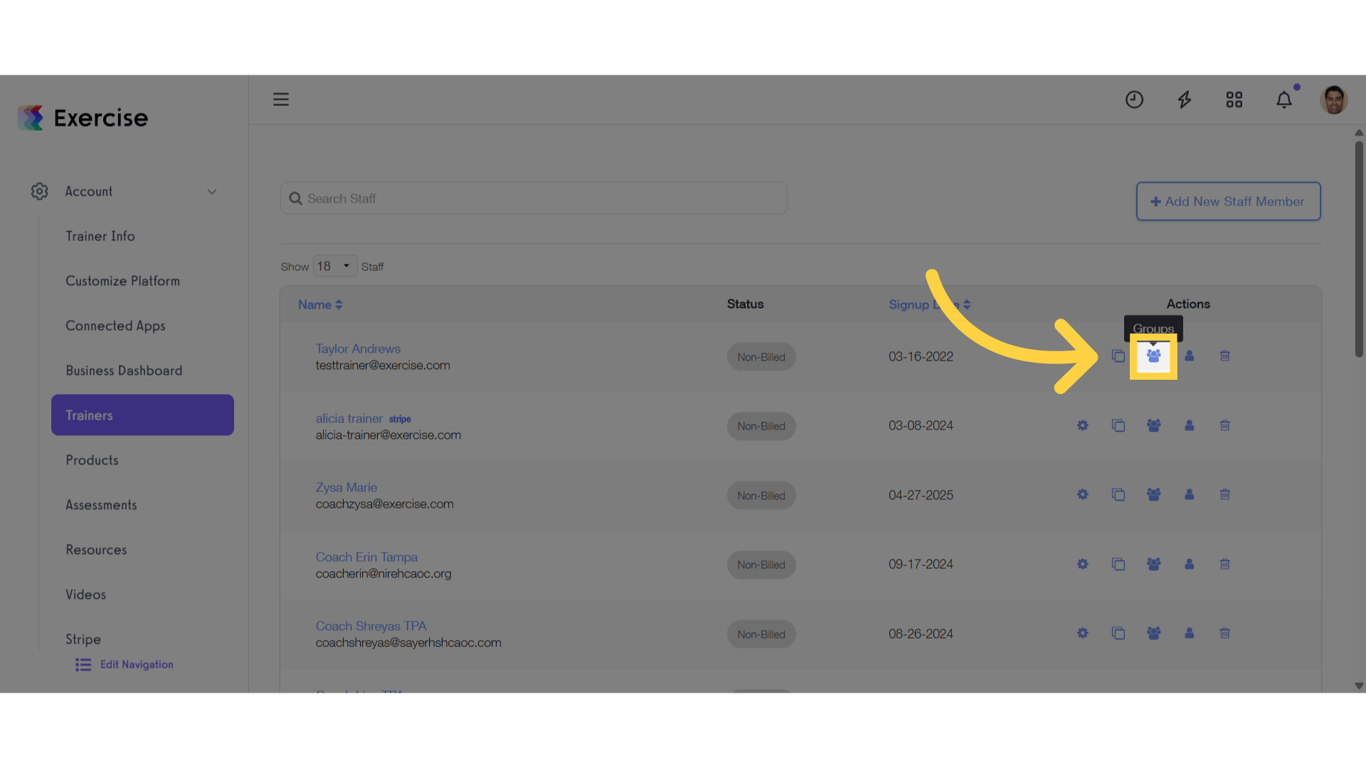Click the Add New Staff Member button
Image resolution: width=1366 pixels, height=768 pixels.
[1228, 201]
